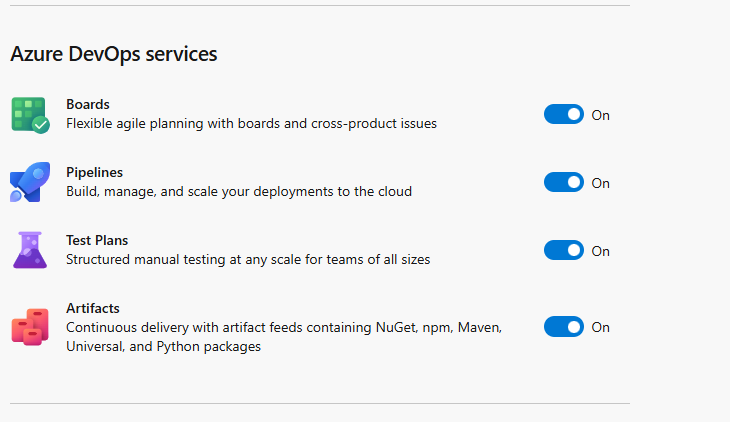730x422 pixels.
Task: Click Artifacts description mentioning NuGet, npm, Maven
Action: tap(284, 337)
